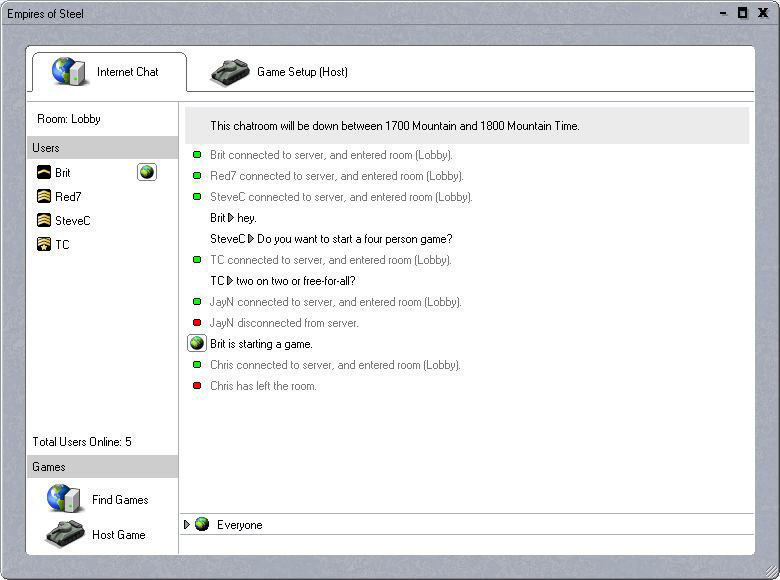Click 'JayN disconnected from server.' line

coord(284,323)
